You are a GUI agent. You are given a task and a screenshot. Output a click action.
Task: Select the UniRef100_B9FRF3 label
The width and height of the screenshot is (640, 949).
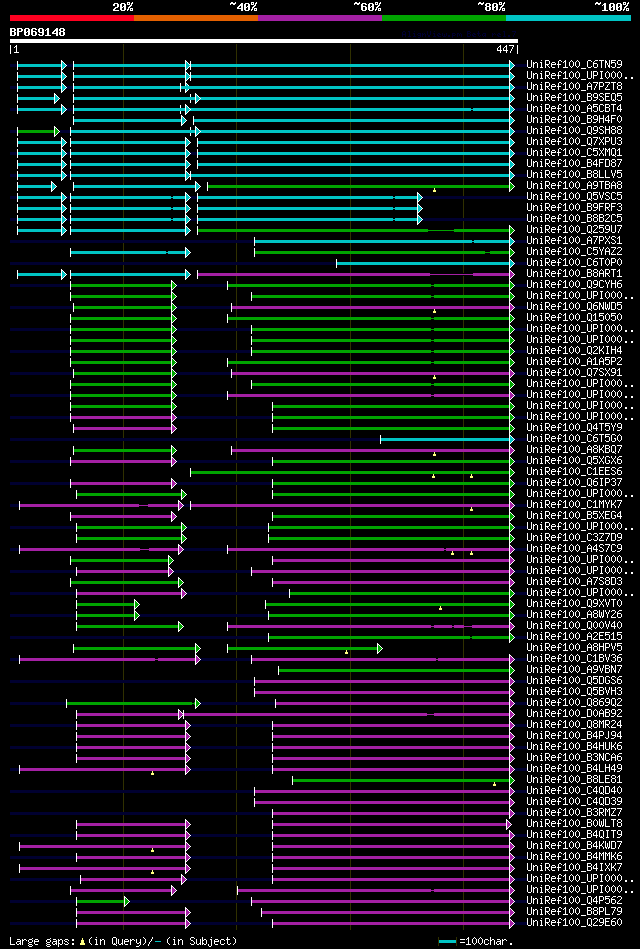(574, 208)
